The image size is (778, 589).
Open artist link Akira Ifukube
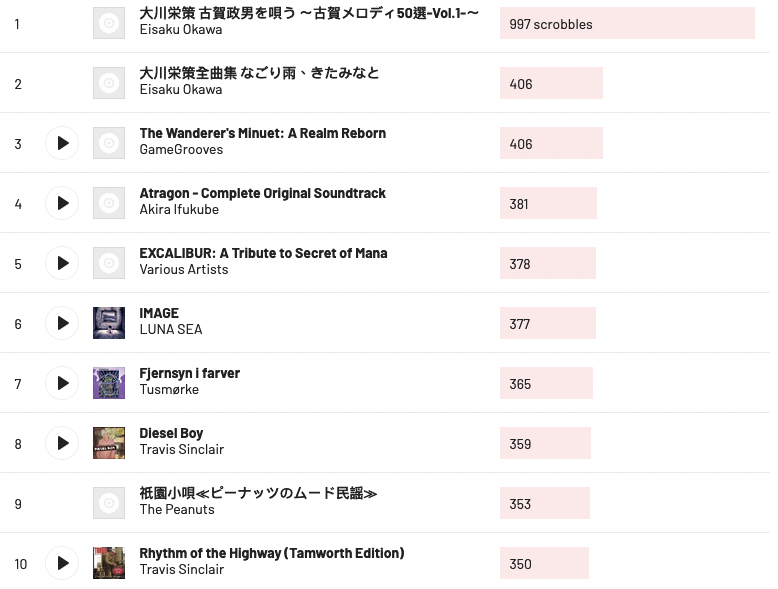tap(179, 210)
